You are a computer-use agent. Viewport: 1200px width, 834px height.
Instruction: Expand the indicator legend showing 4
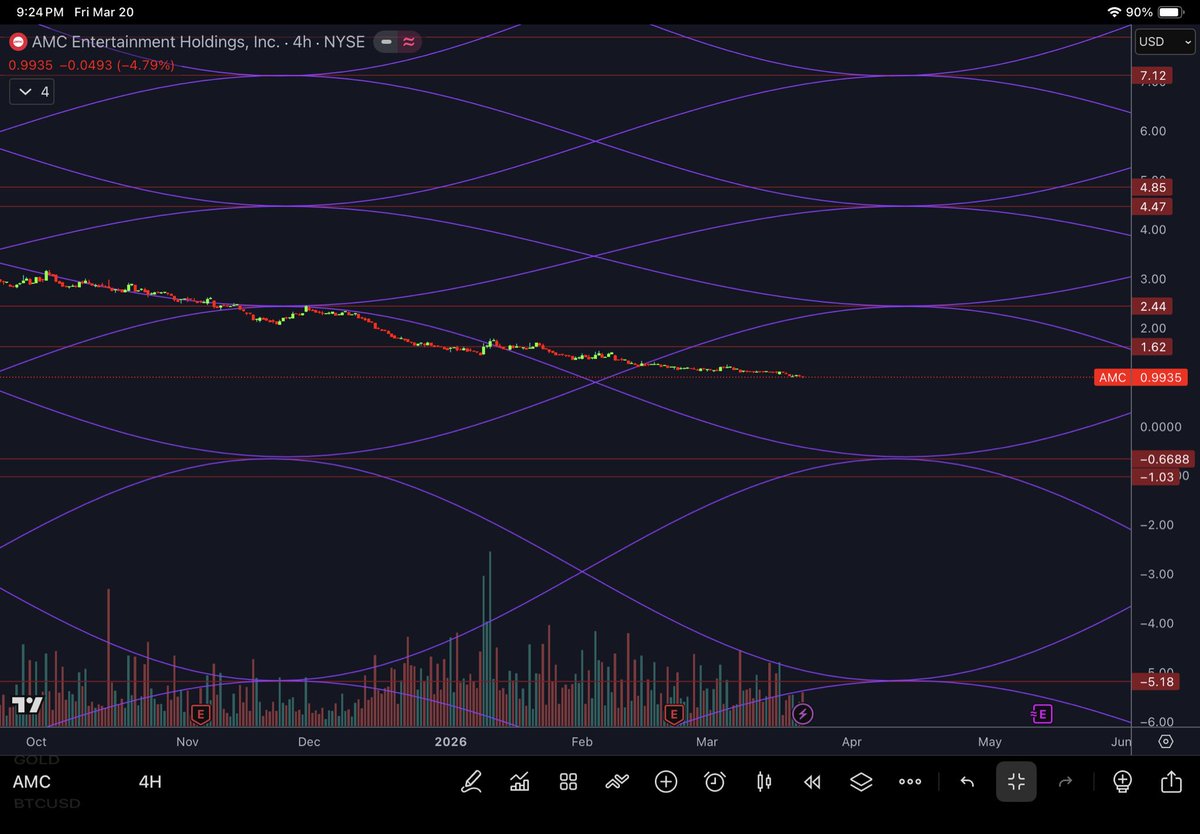tap(32, 92)
